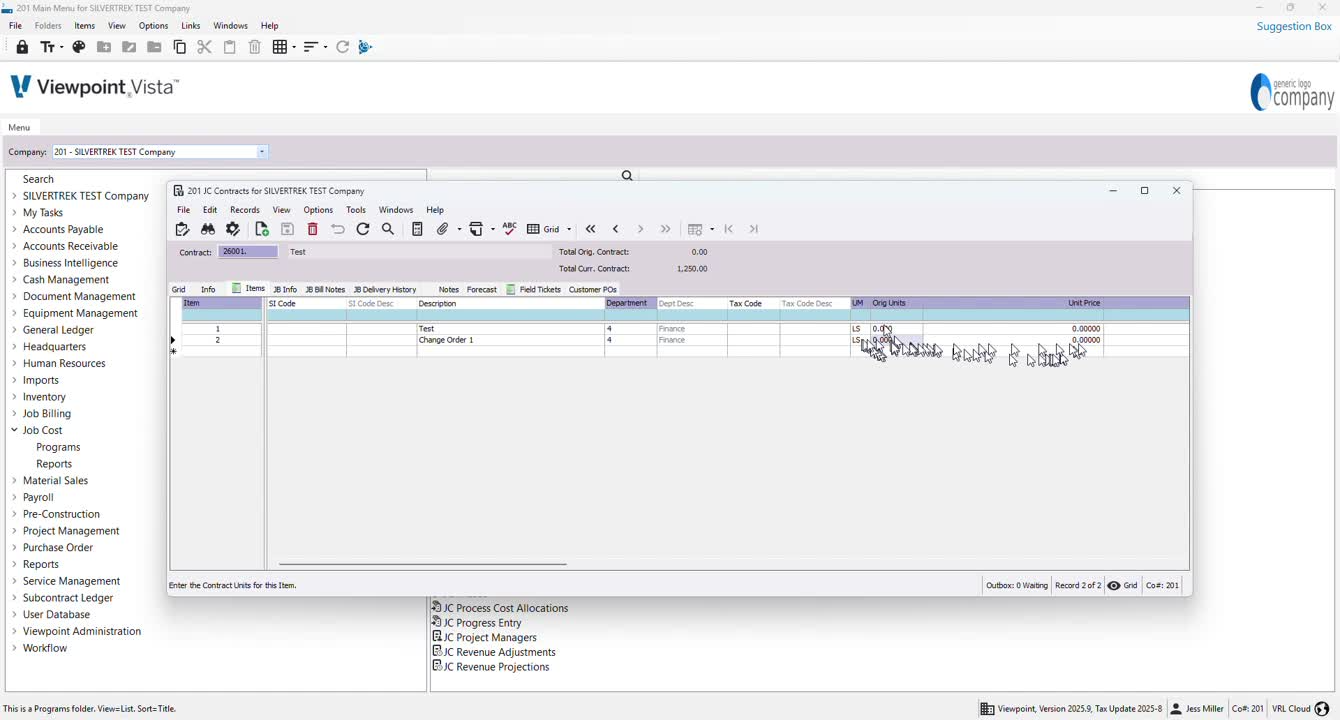Open the Records menu in JC Contracts
Image resolution: width=1340 pixels, height=720 pixels.
coord(245,210)
